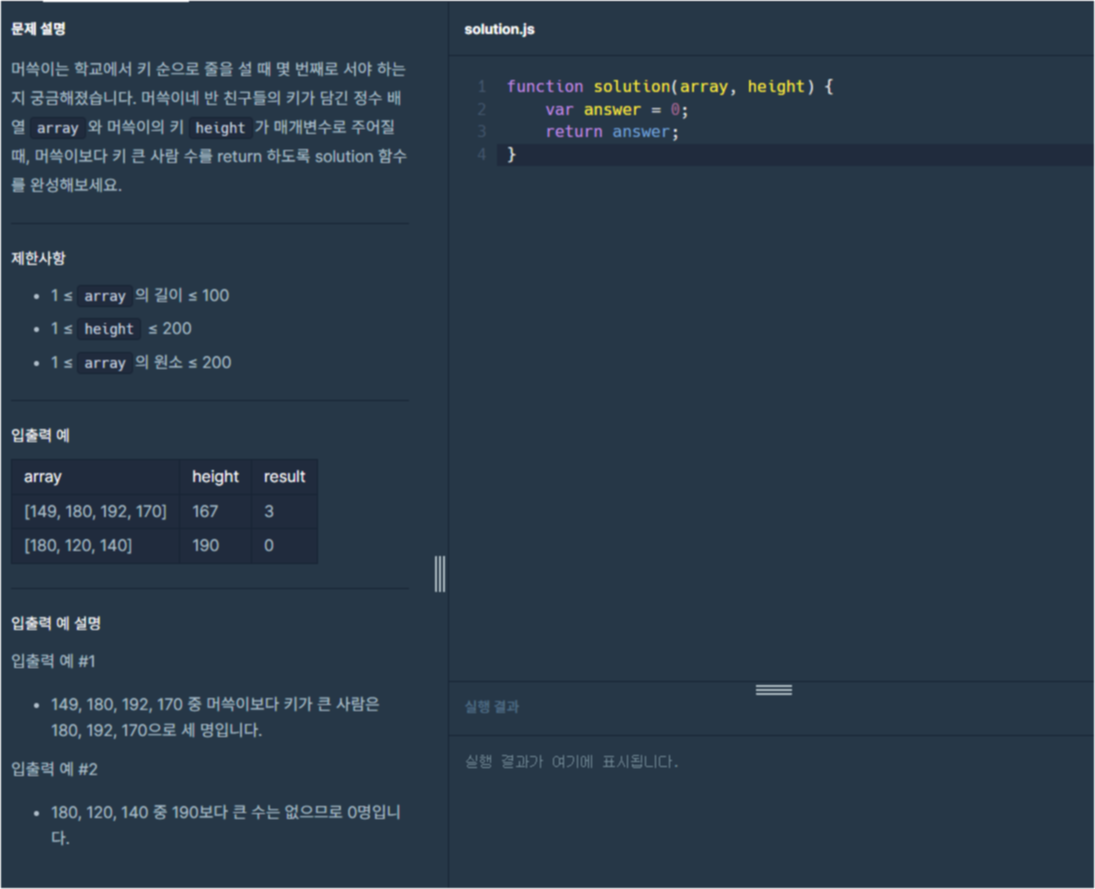Click the 'array 의 원소 ≤ 200' constraint
The image size is (1095, 889).
tap(140, 362)
